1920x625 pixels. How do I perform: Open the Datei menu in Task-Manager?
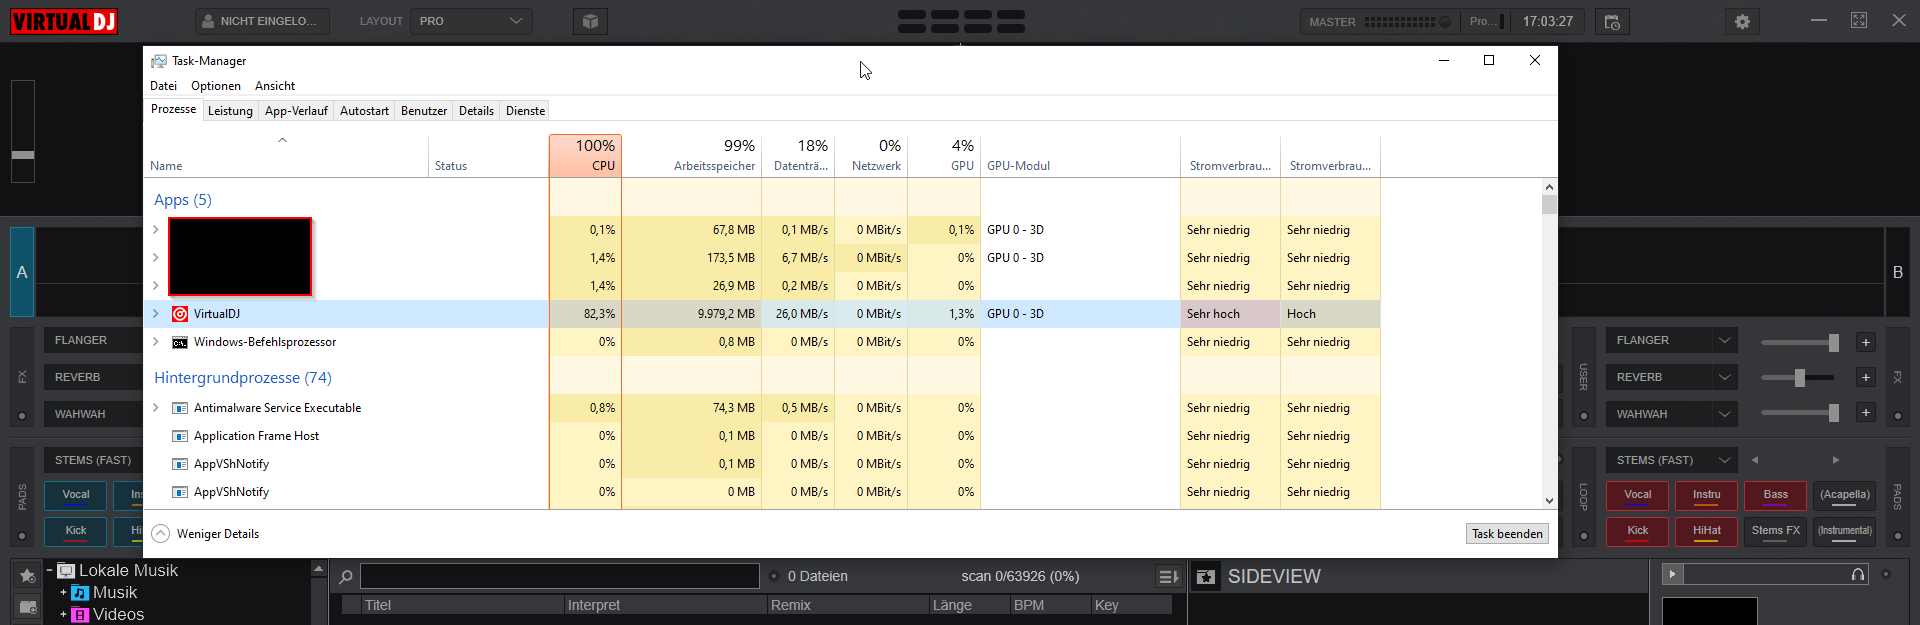tap(164, 86)
